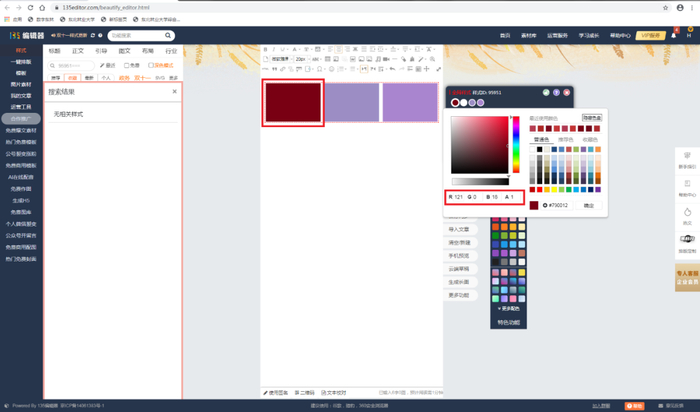
Task: Open the 普通色 color tab
Action: [541, 140]
